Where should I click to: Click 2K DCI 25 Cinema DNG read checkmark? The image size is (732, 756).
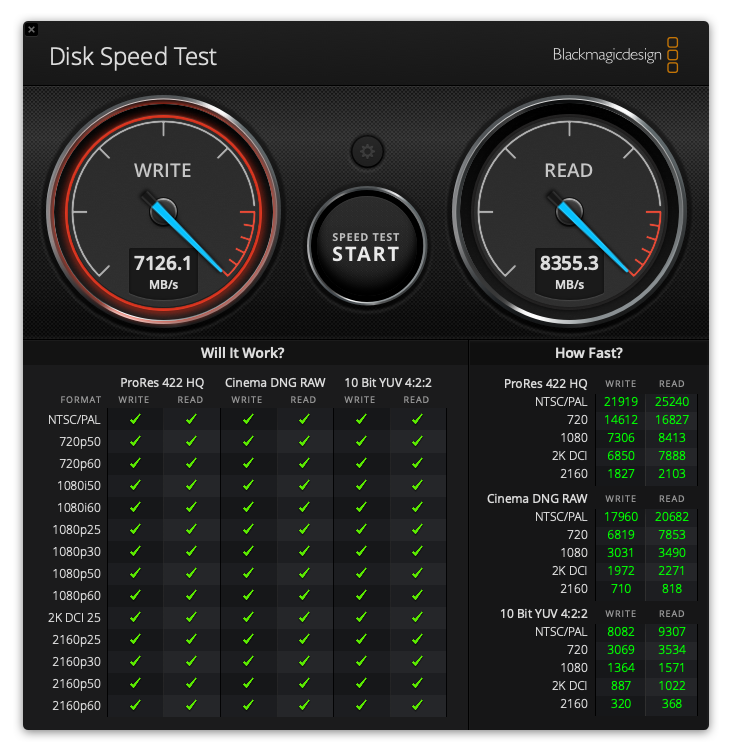(304, 617)
